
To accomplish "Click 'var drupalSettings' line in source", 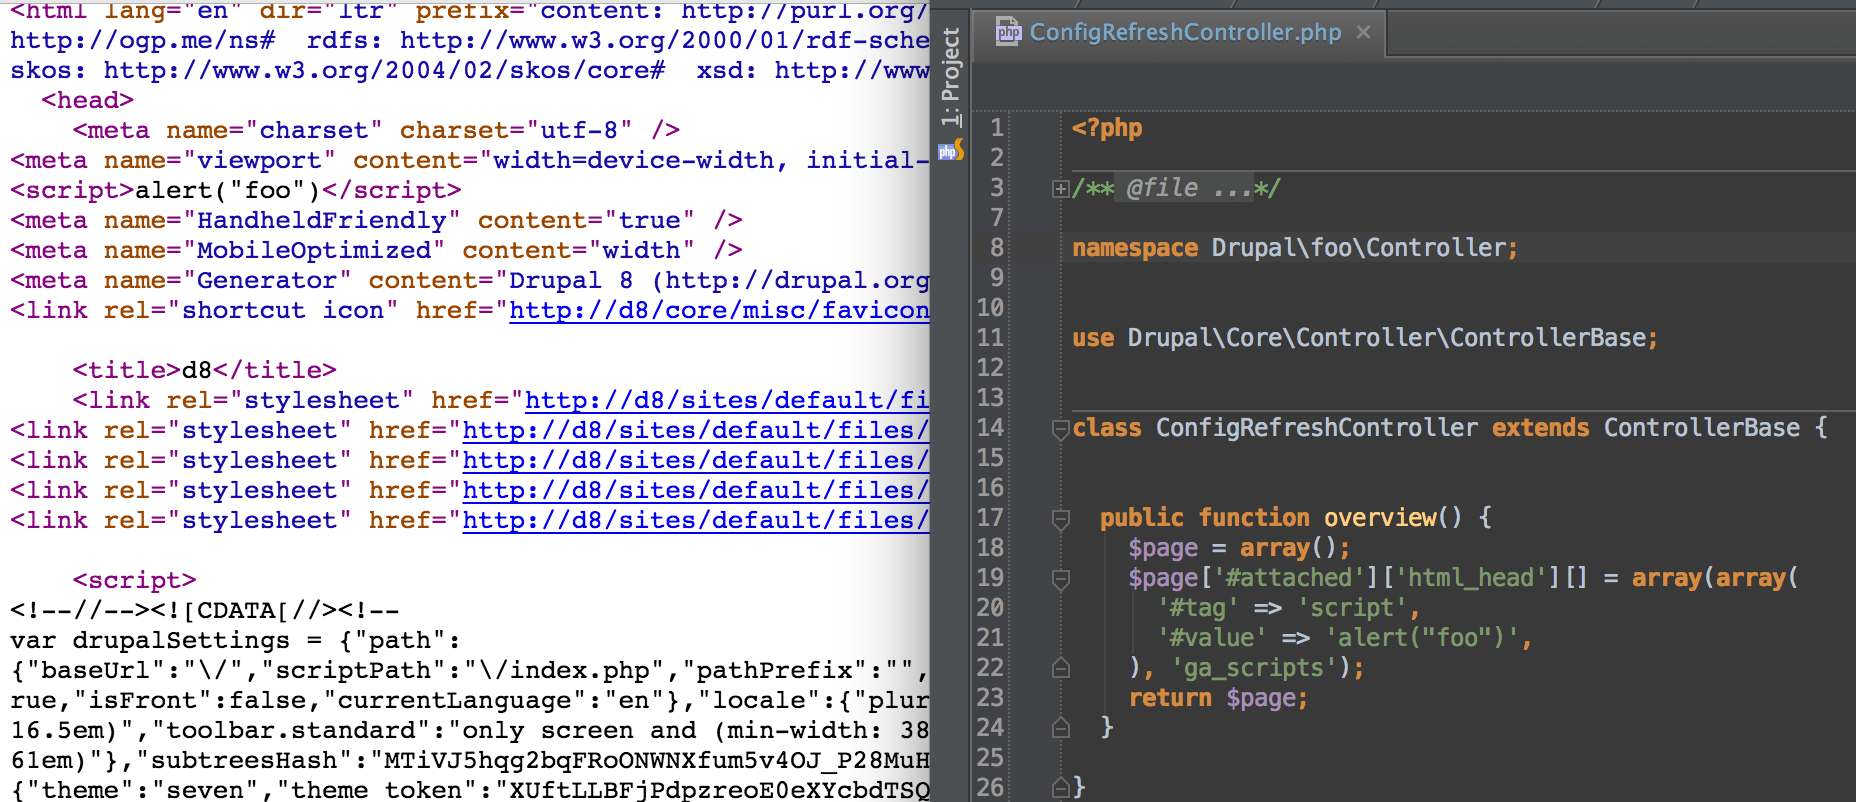I will point(236,640).
